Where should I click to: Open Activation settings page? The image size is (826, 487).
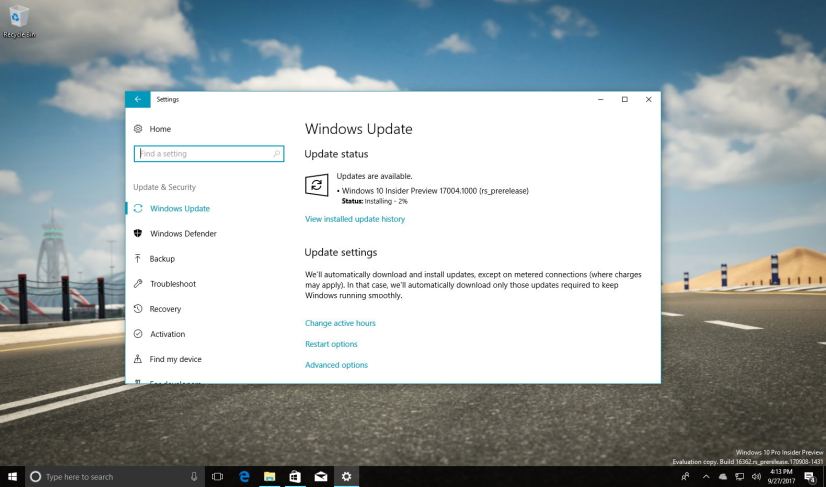168,334
